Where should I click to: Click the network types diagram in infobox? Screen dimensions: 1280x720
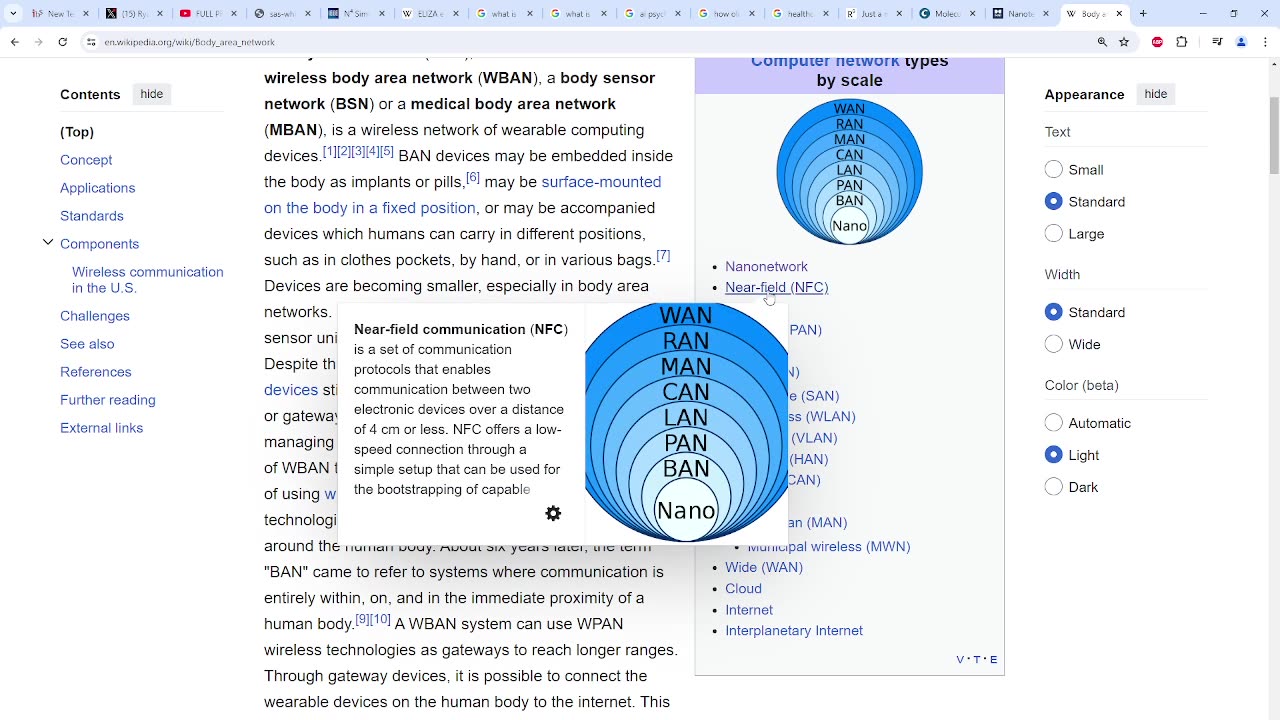point(849,172)
